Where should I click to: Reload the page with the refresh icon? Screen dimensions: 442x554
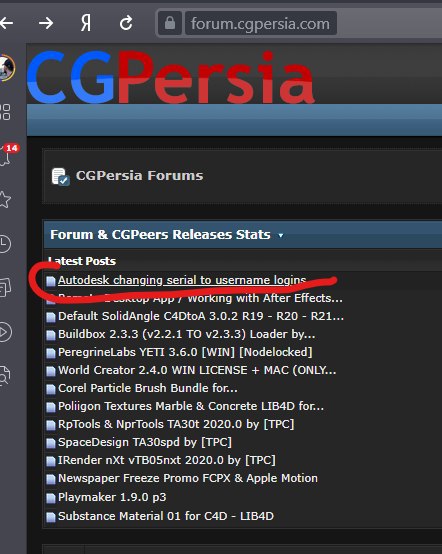pos(126,23)
